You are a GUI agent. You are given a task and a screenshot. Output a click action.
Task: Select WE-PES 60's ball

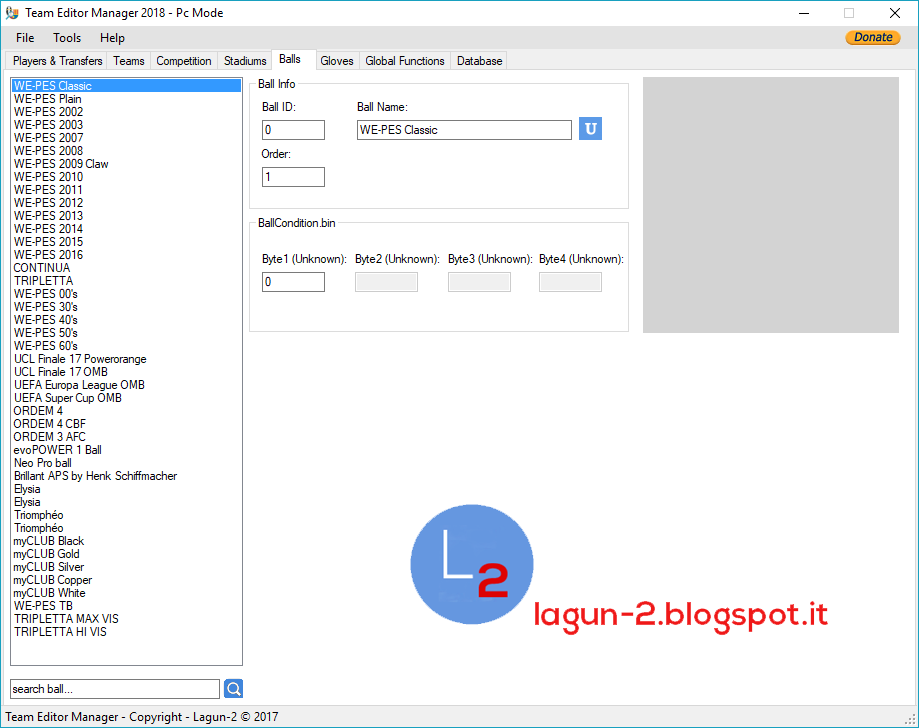click(x=127, y=346)
